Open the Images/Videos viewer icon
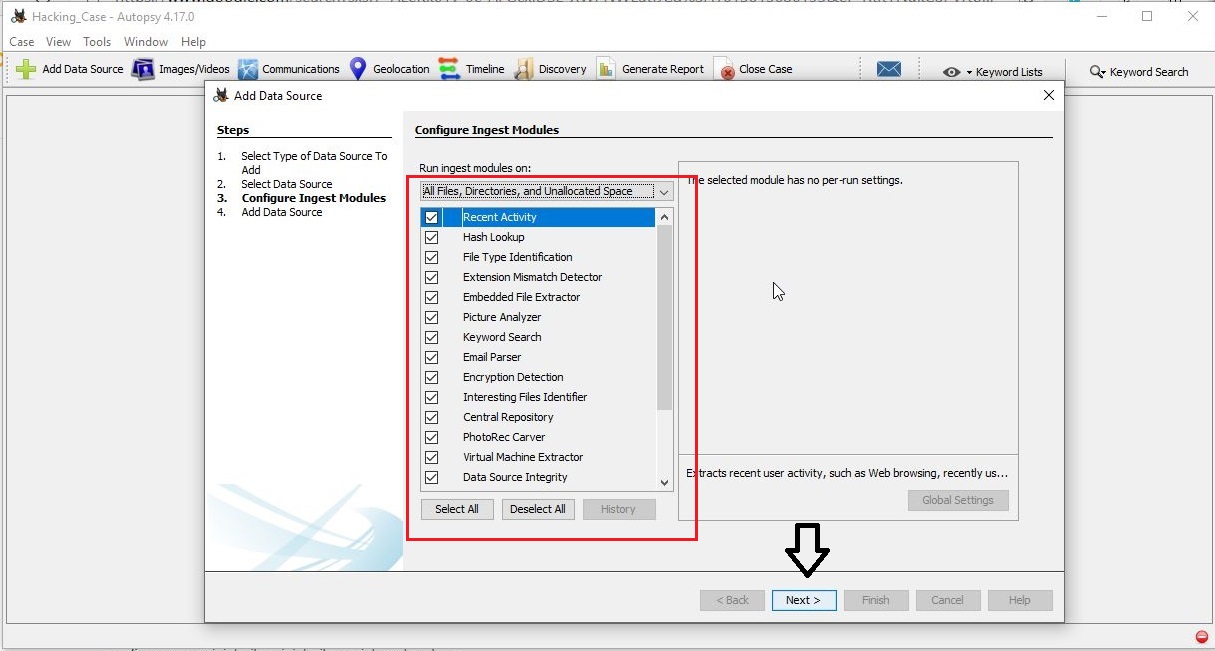 (x=143, y=69)
